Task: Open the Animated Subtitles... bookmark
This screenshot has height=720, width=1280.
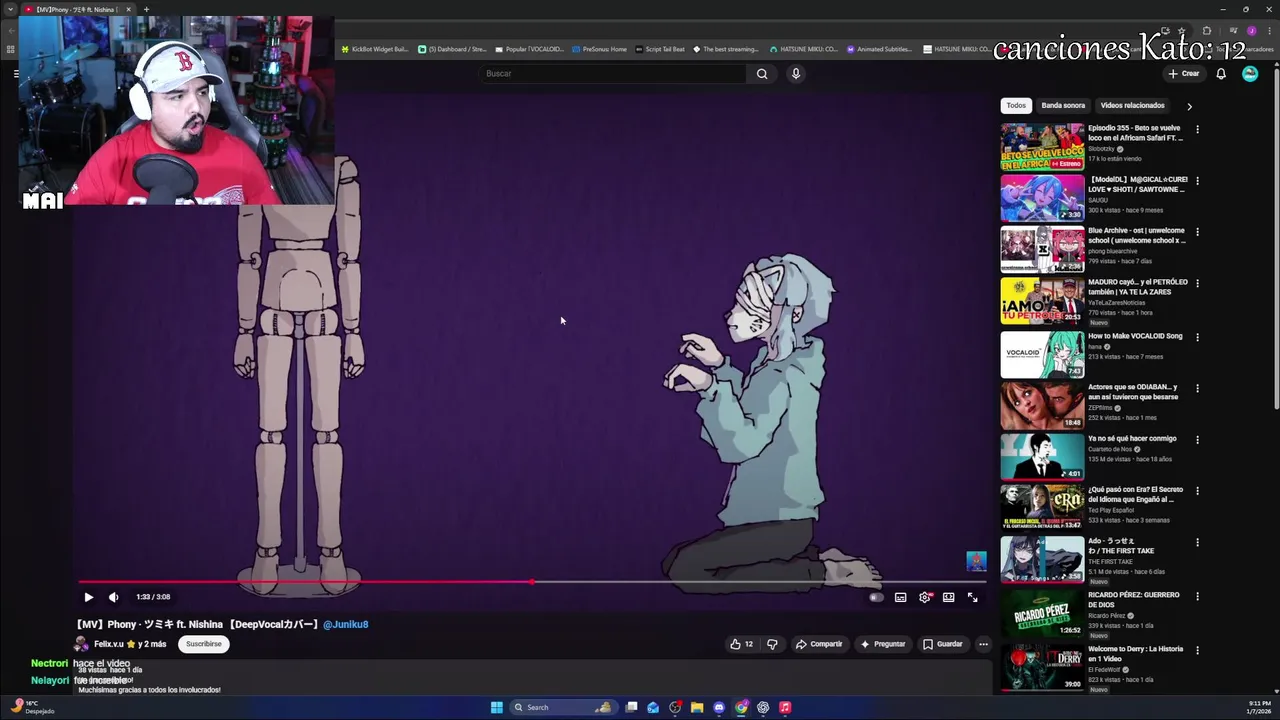Action: coord(879,49)
